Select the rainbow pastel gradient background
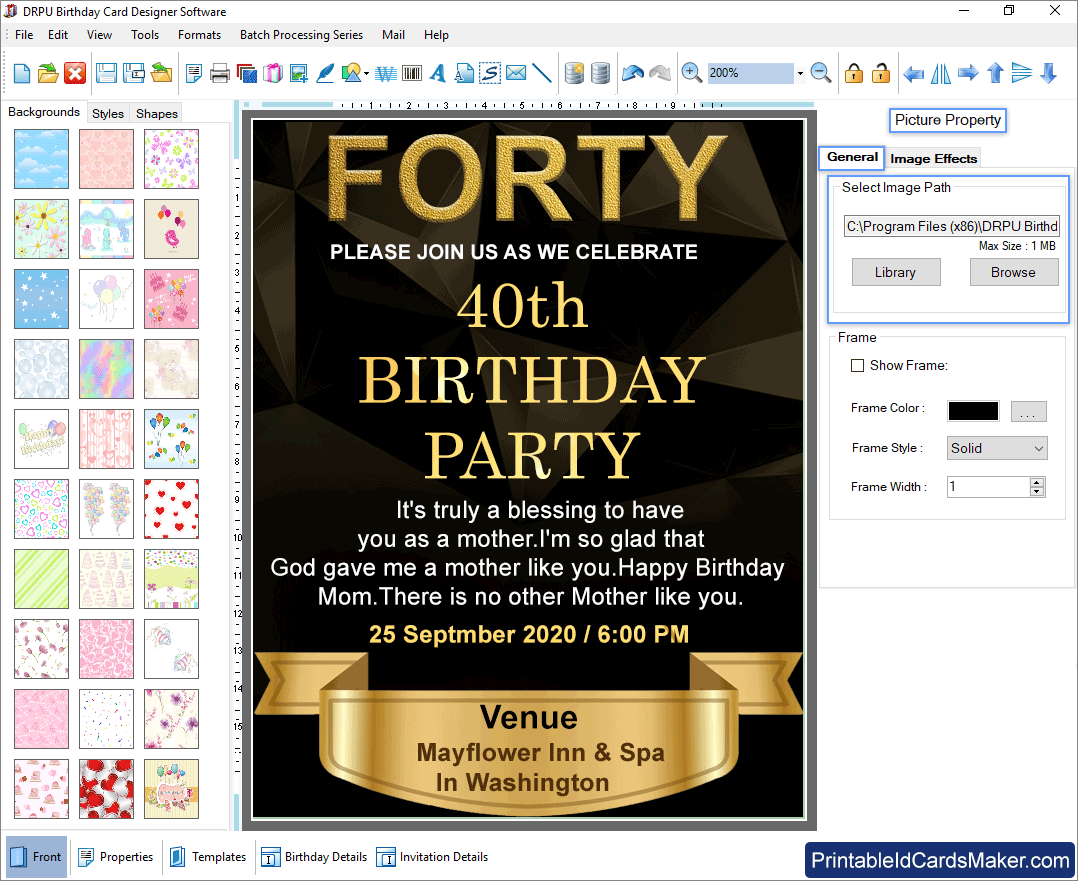This screenshot has width=1078, height=881. pyautogui.click(x=107, y=369)
